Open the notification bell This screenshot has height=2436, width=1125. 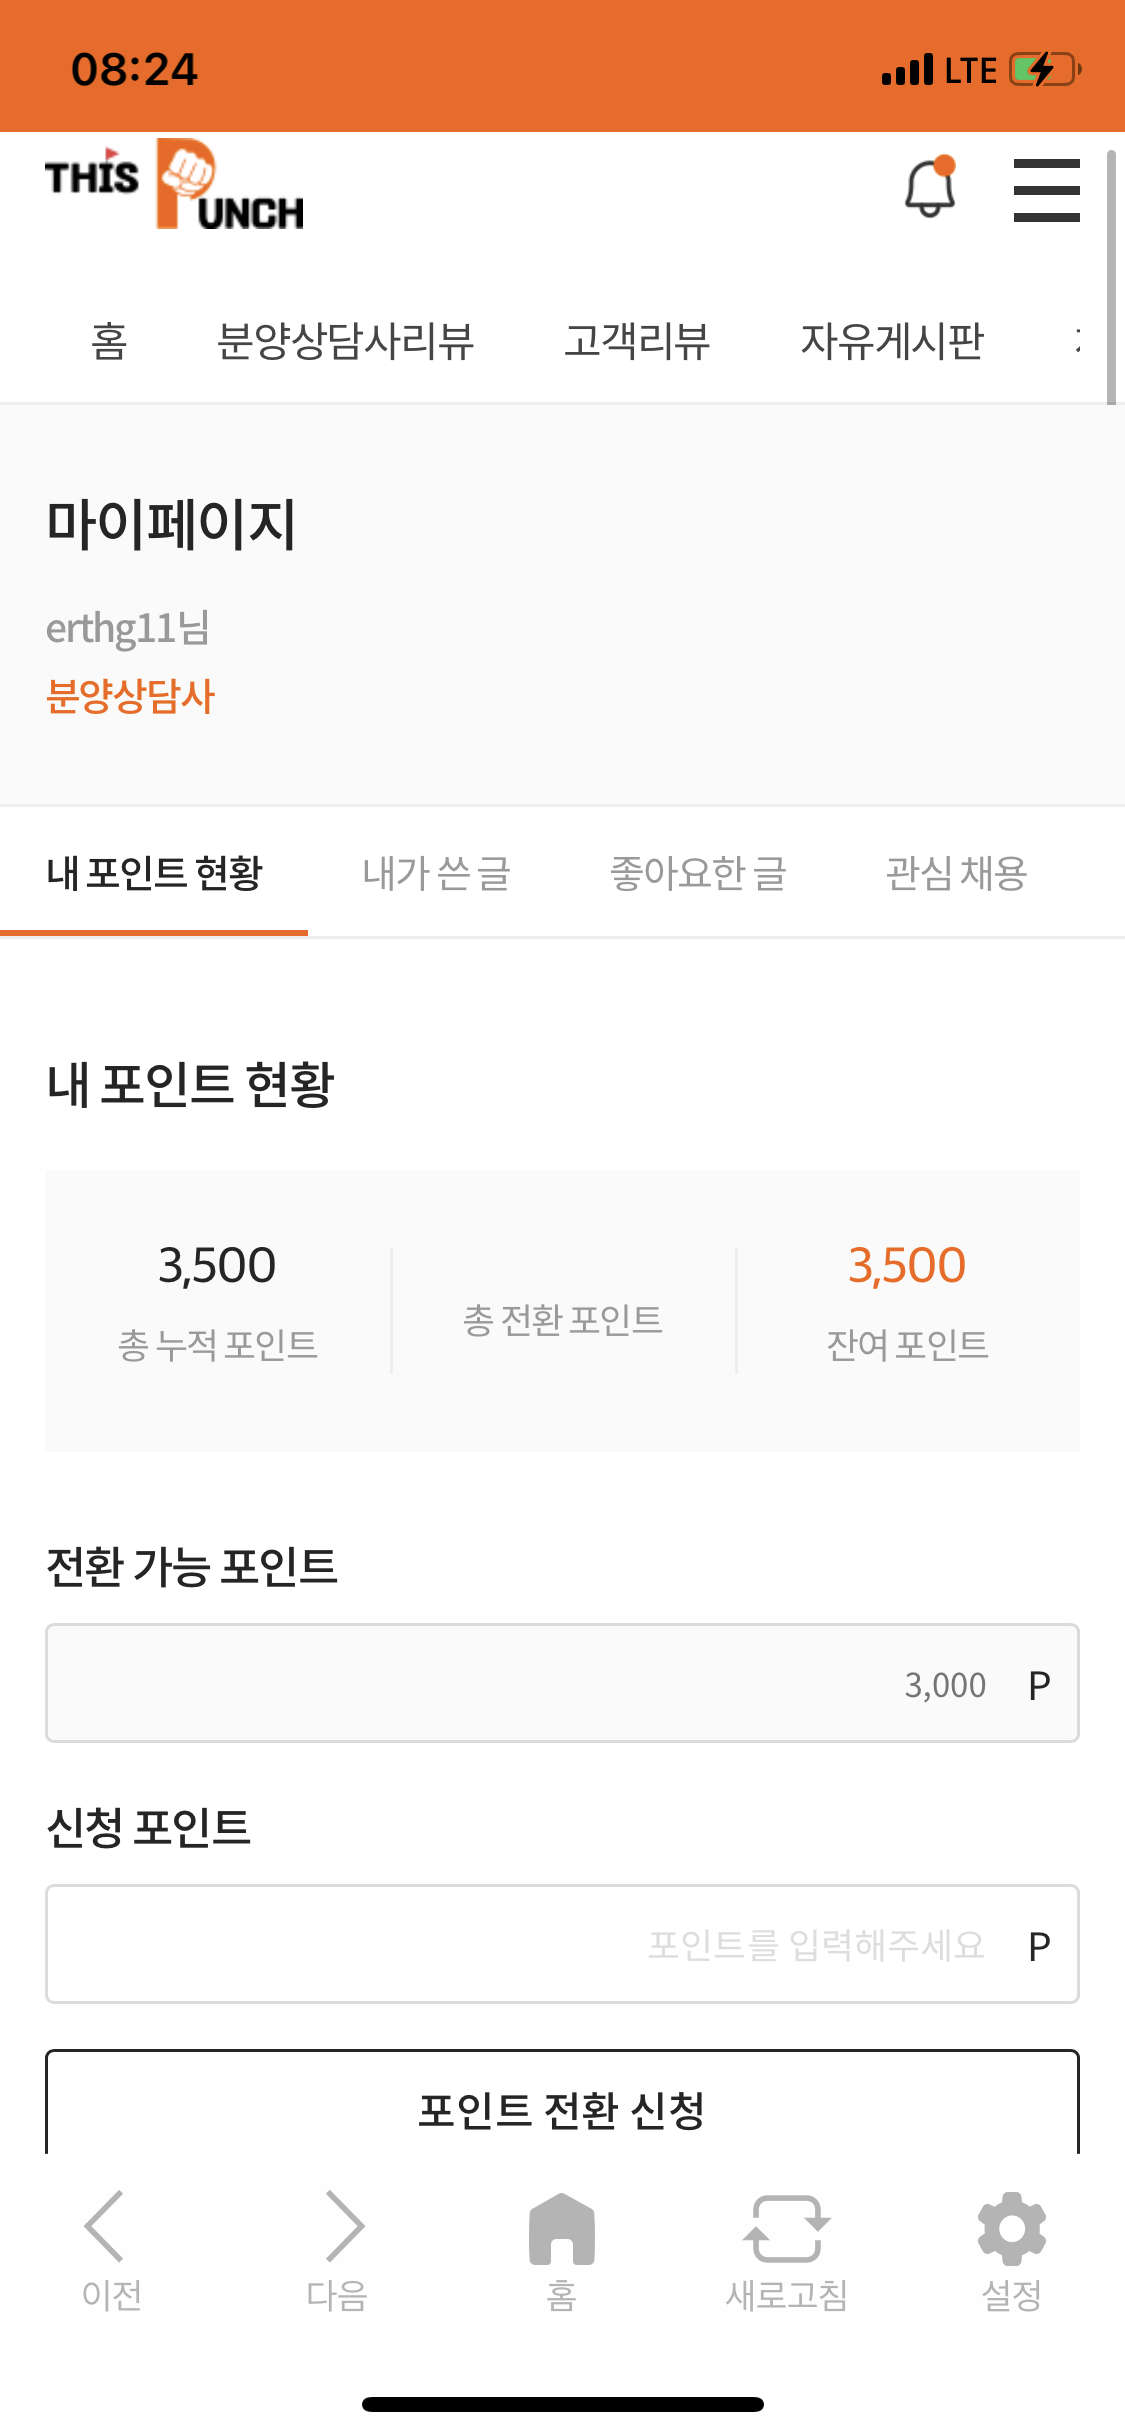point(930,188)
